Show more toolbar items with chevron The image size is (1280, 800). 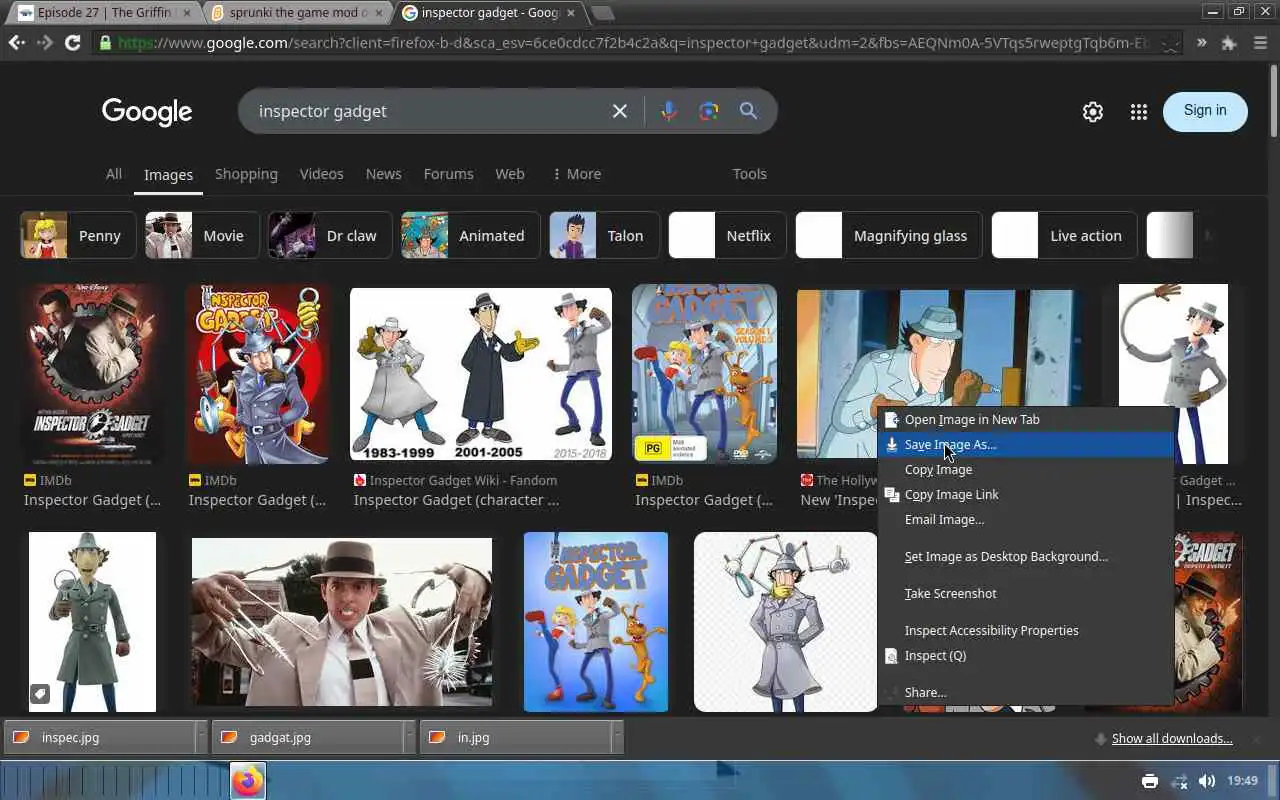[1201, 43]
